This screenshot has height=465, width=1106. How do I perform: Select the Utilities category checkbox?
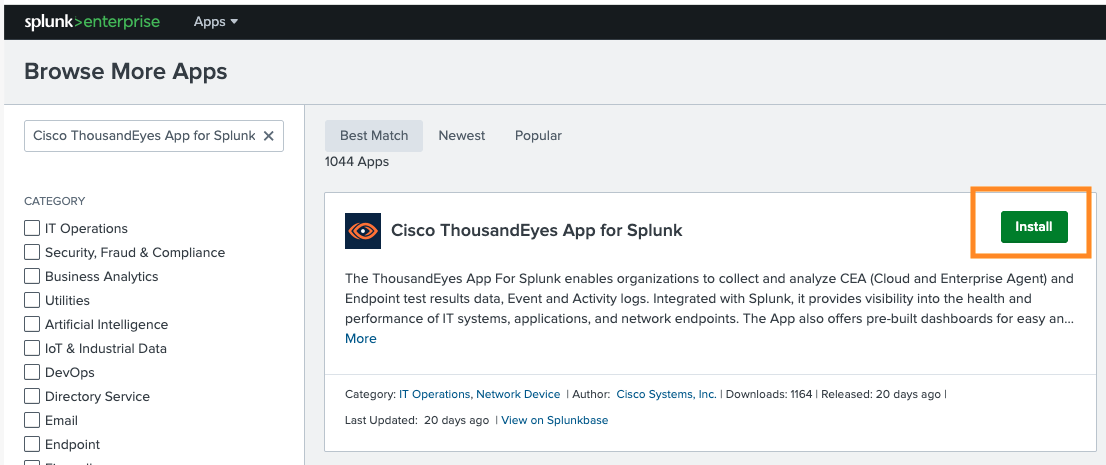click(x=32, y=301)
